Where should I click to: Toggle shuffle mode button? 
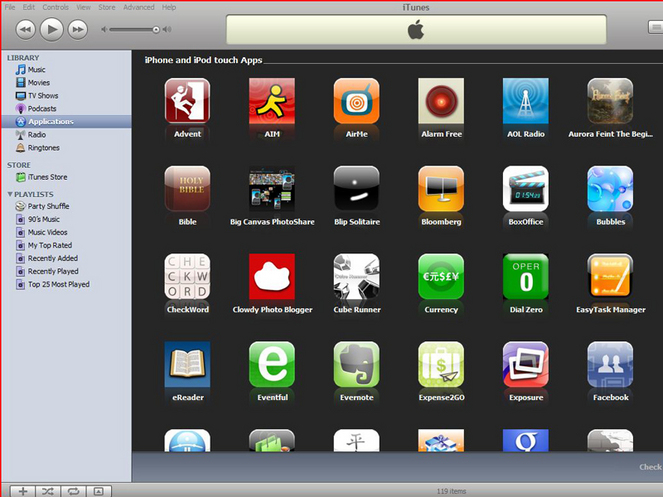pos(48,491)
